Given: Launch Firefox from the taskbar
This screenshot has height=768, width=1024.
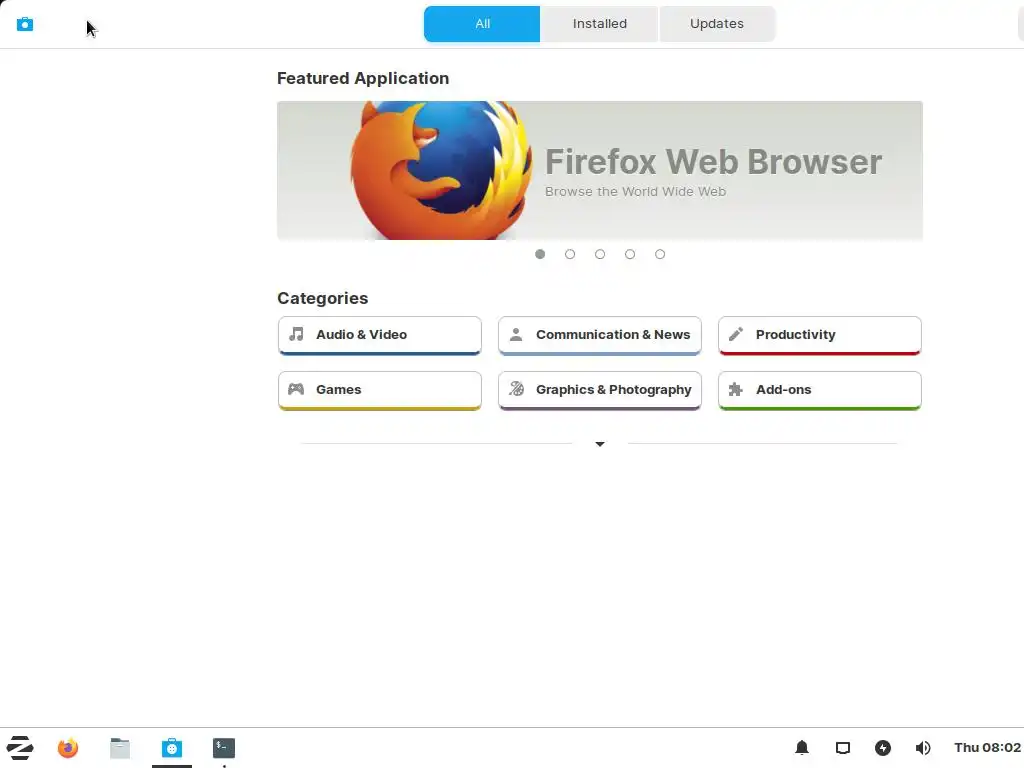Looking at the screenshot, I should (x=68, y=748).
